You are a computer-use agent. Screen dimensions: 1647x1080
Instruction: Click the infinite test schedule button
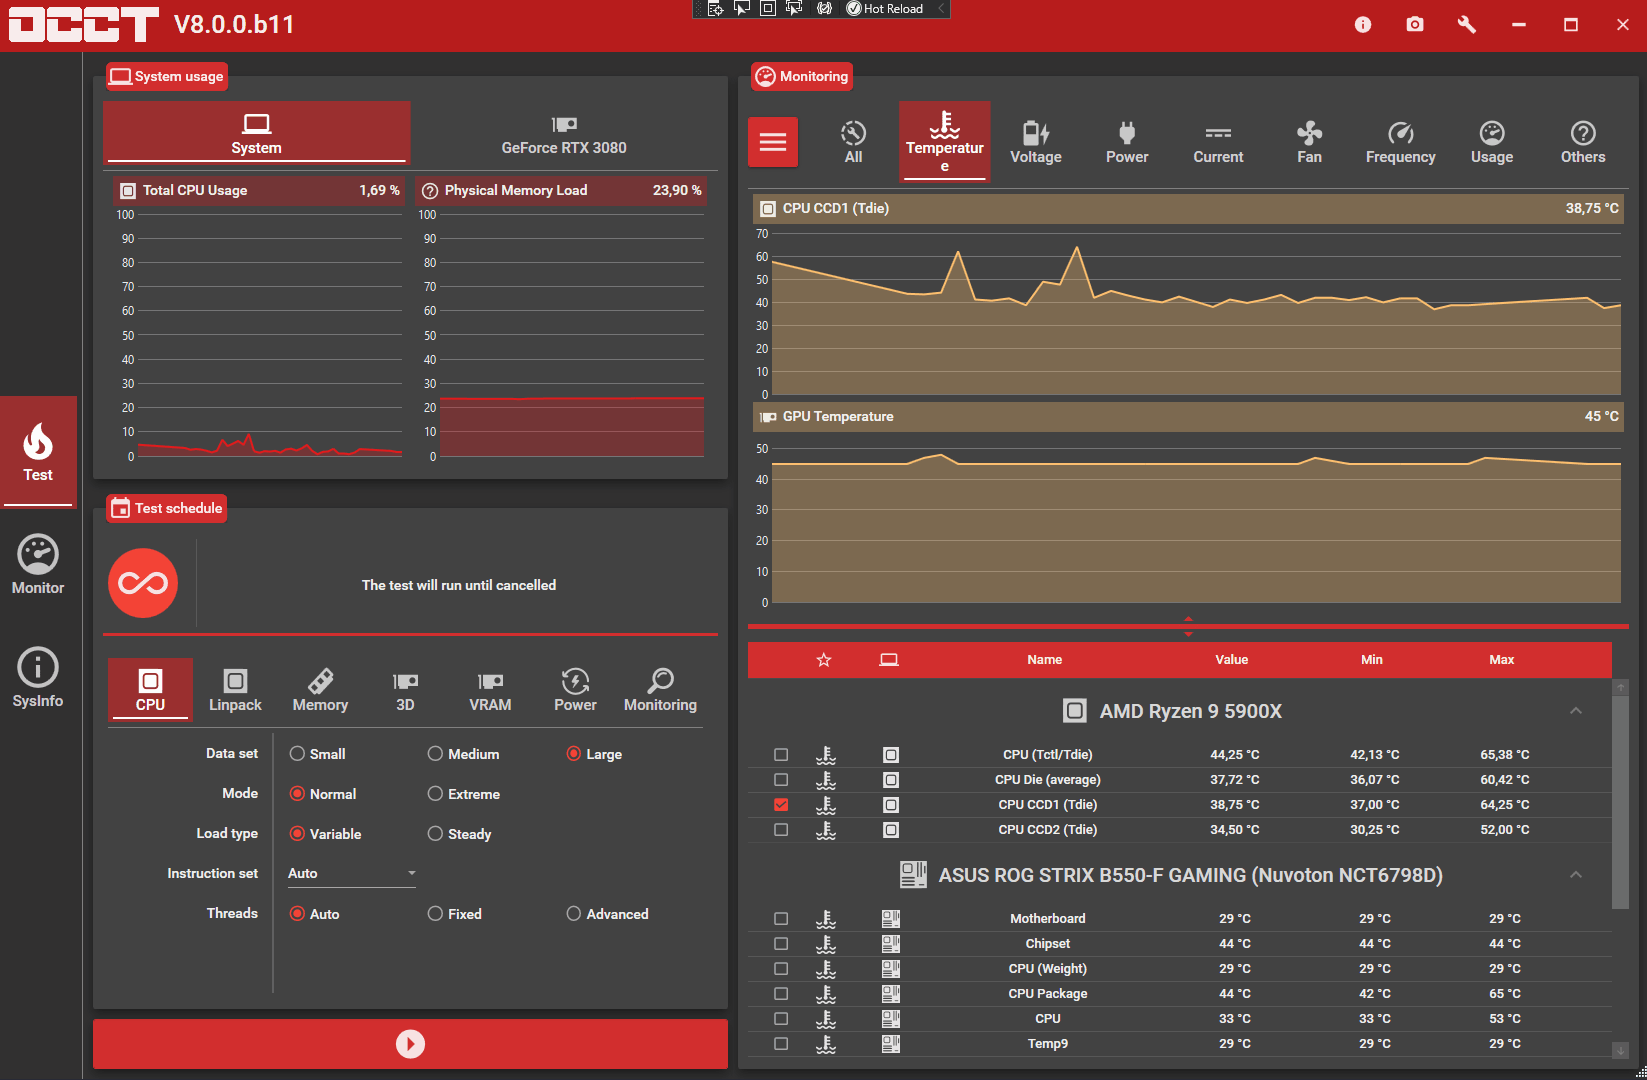(x=143, y=583)
